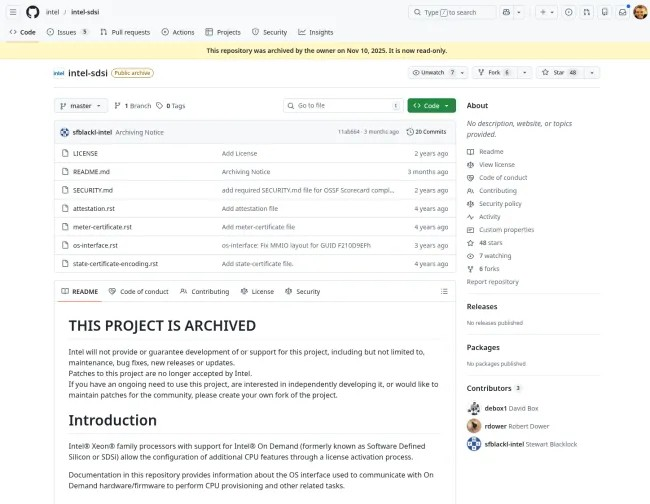
Task: Click the Go to file search field
Action: point(340,105)
